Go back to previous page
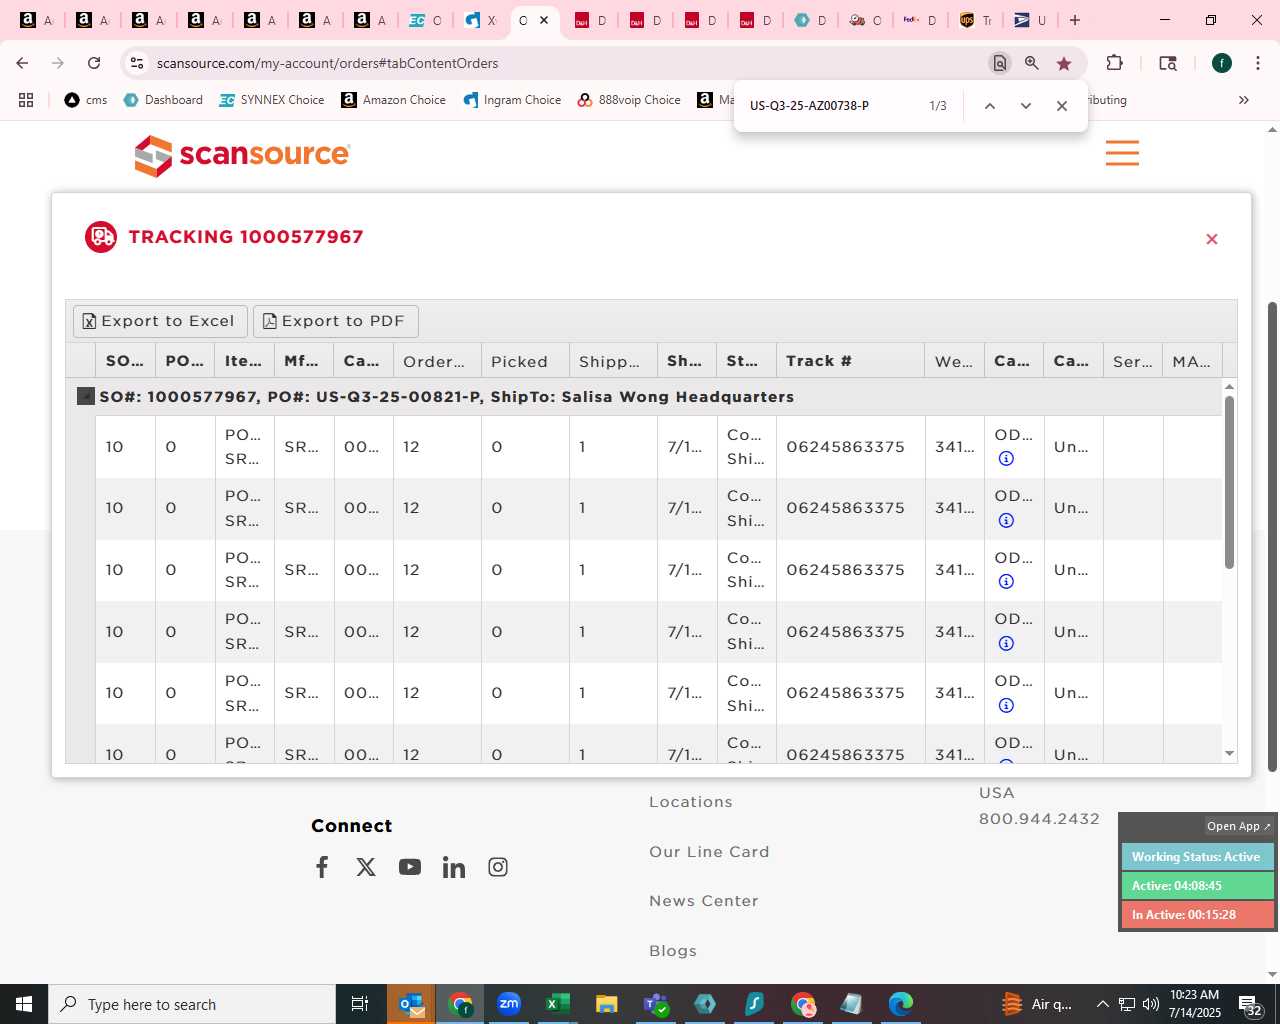 point(22,63)
